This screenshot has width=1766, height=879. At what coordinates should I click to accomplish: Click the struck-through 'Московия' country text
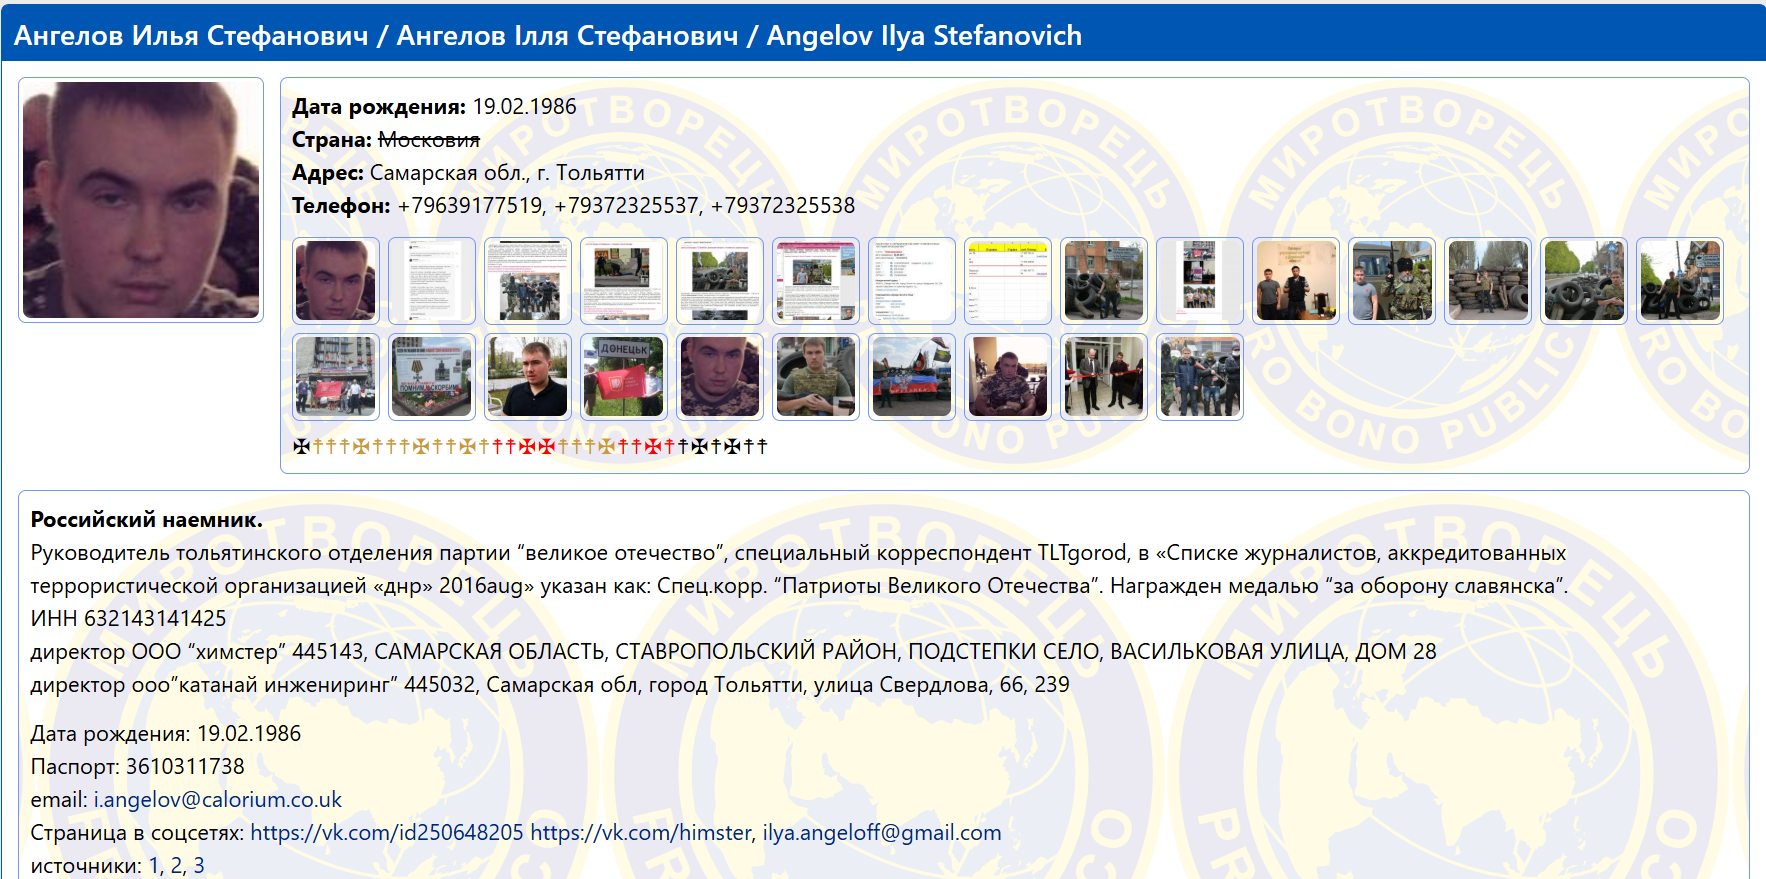pyautogui.click(x=429, y=140)
